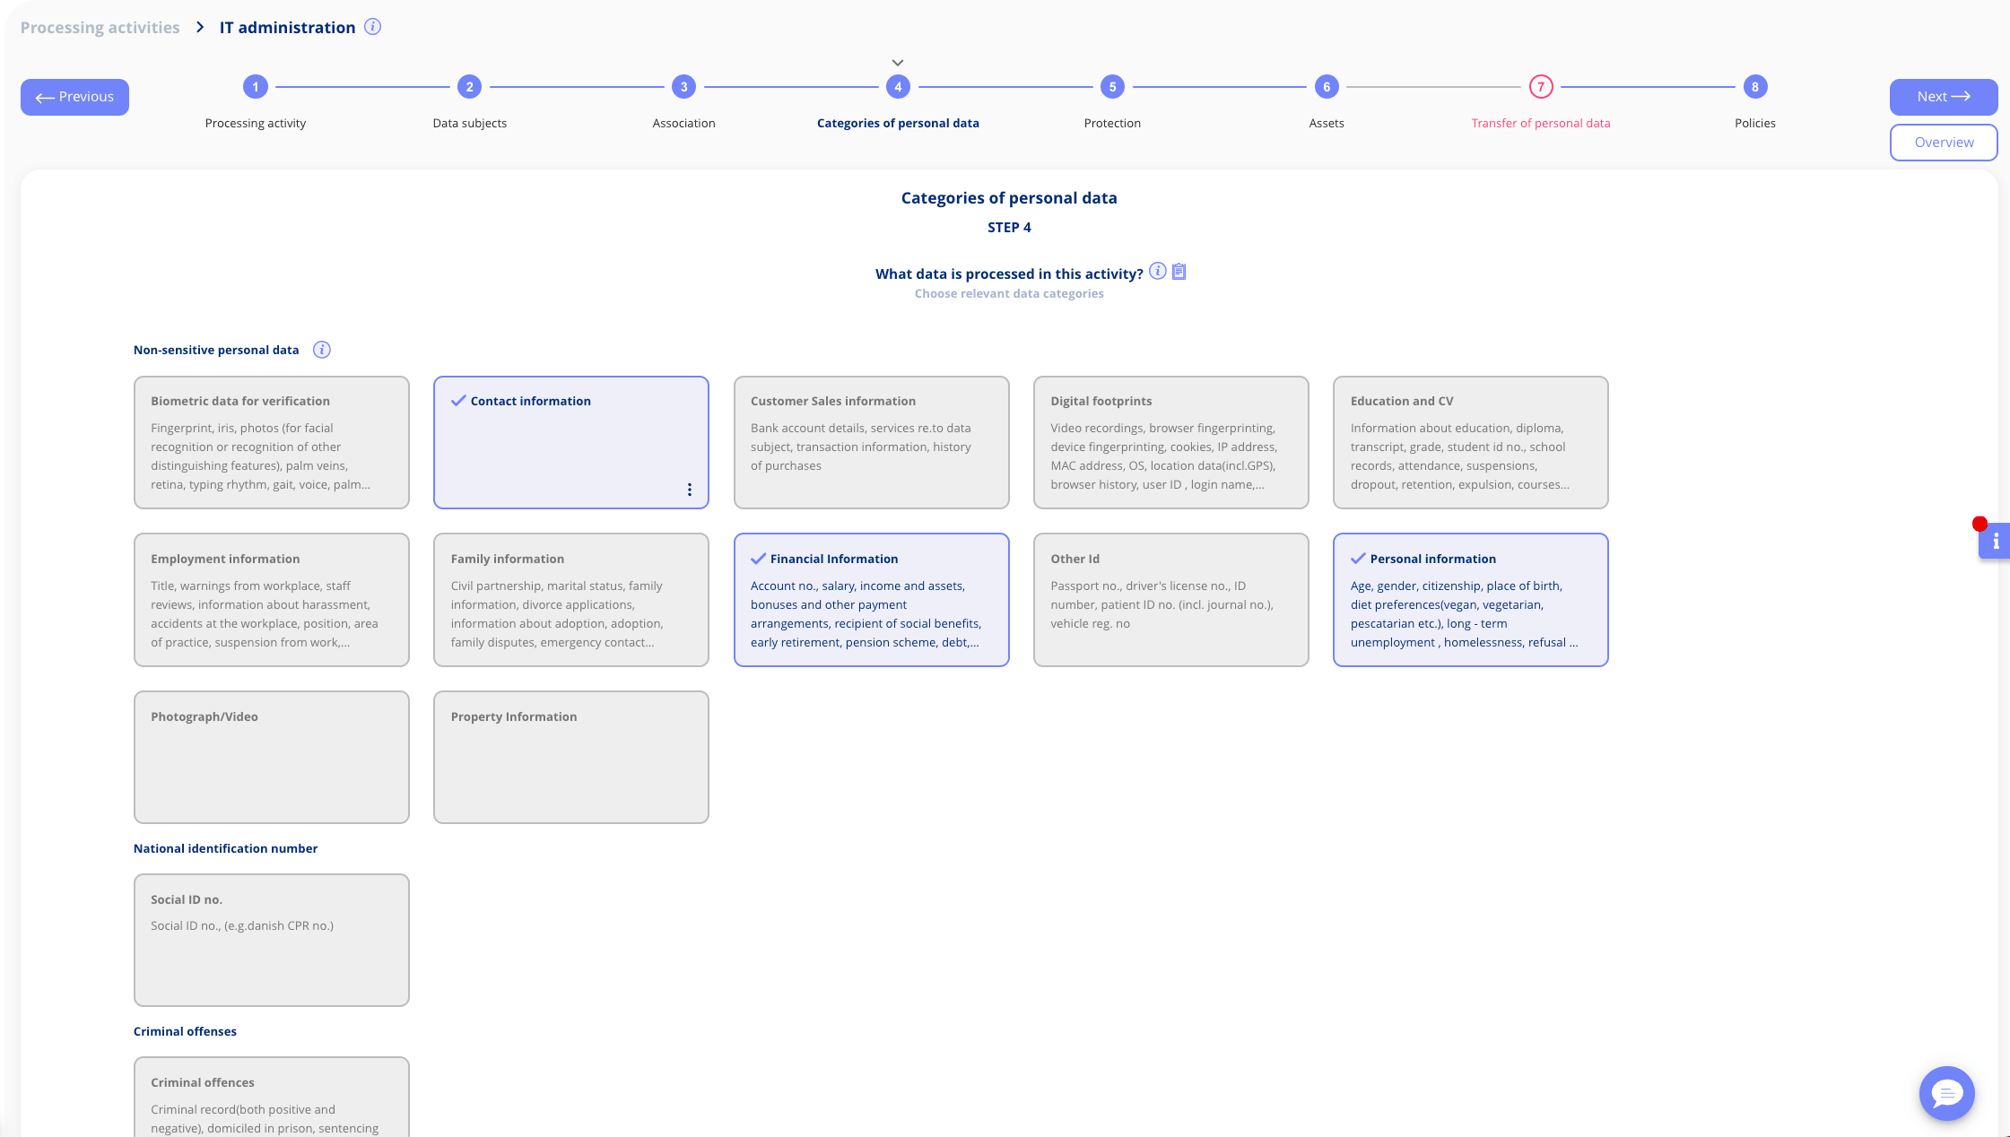Screen dimensions: 2010x1137
Task: Collapse the step navigation with the chevron
Action: (x=897, y=61)
